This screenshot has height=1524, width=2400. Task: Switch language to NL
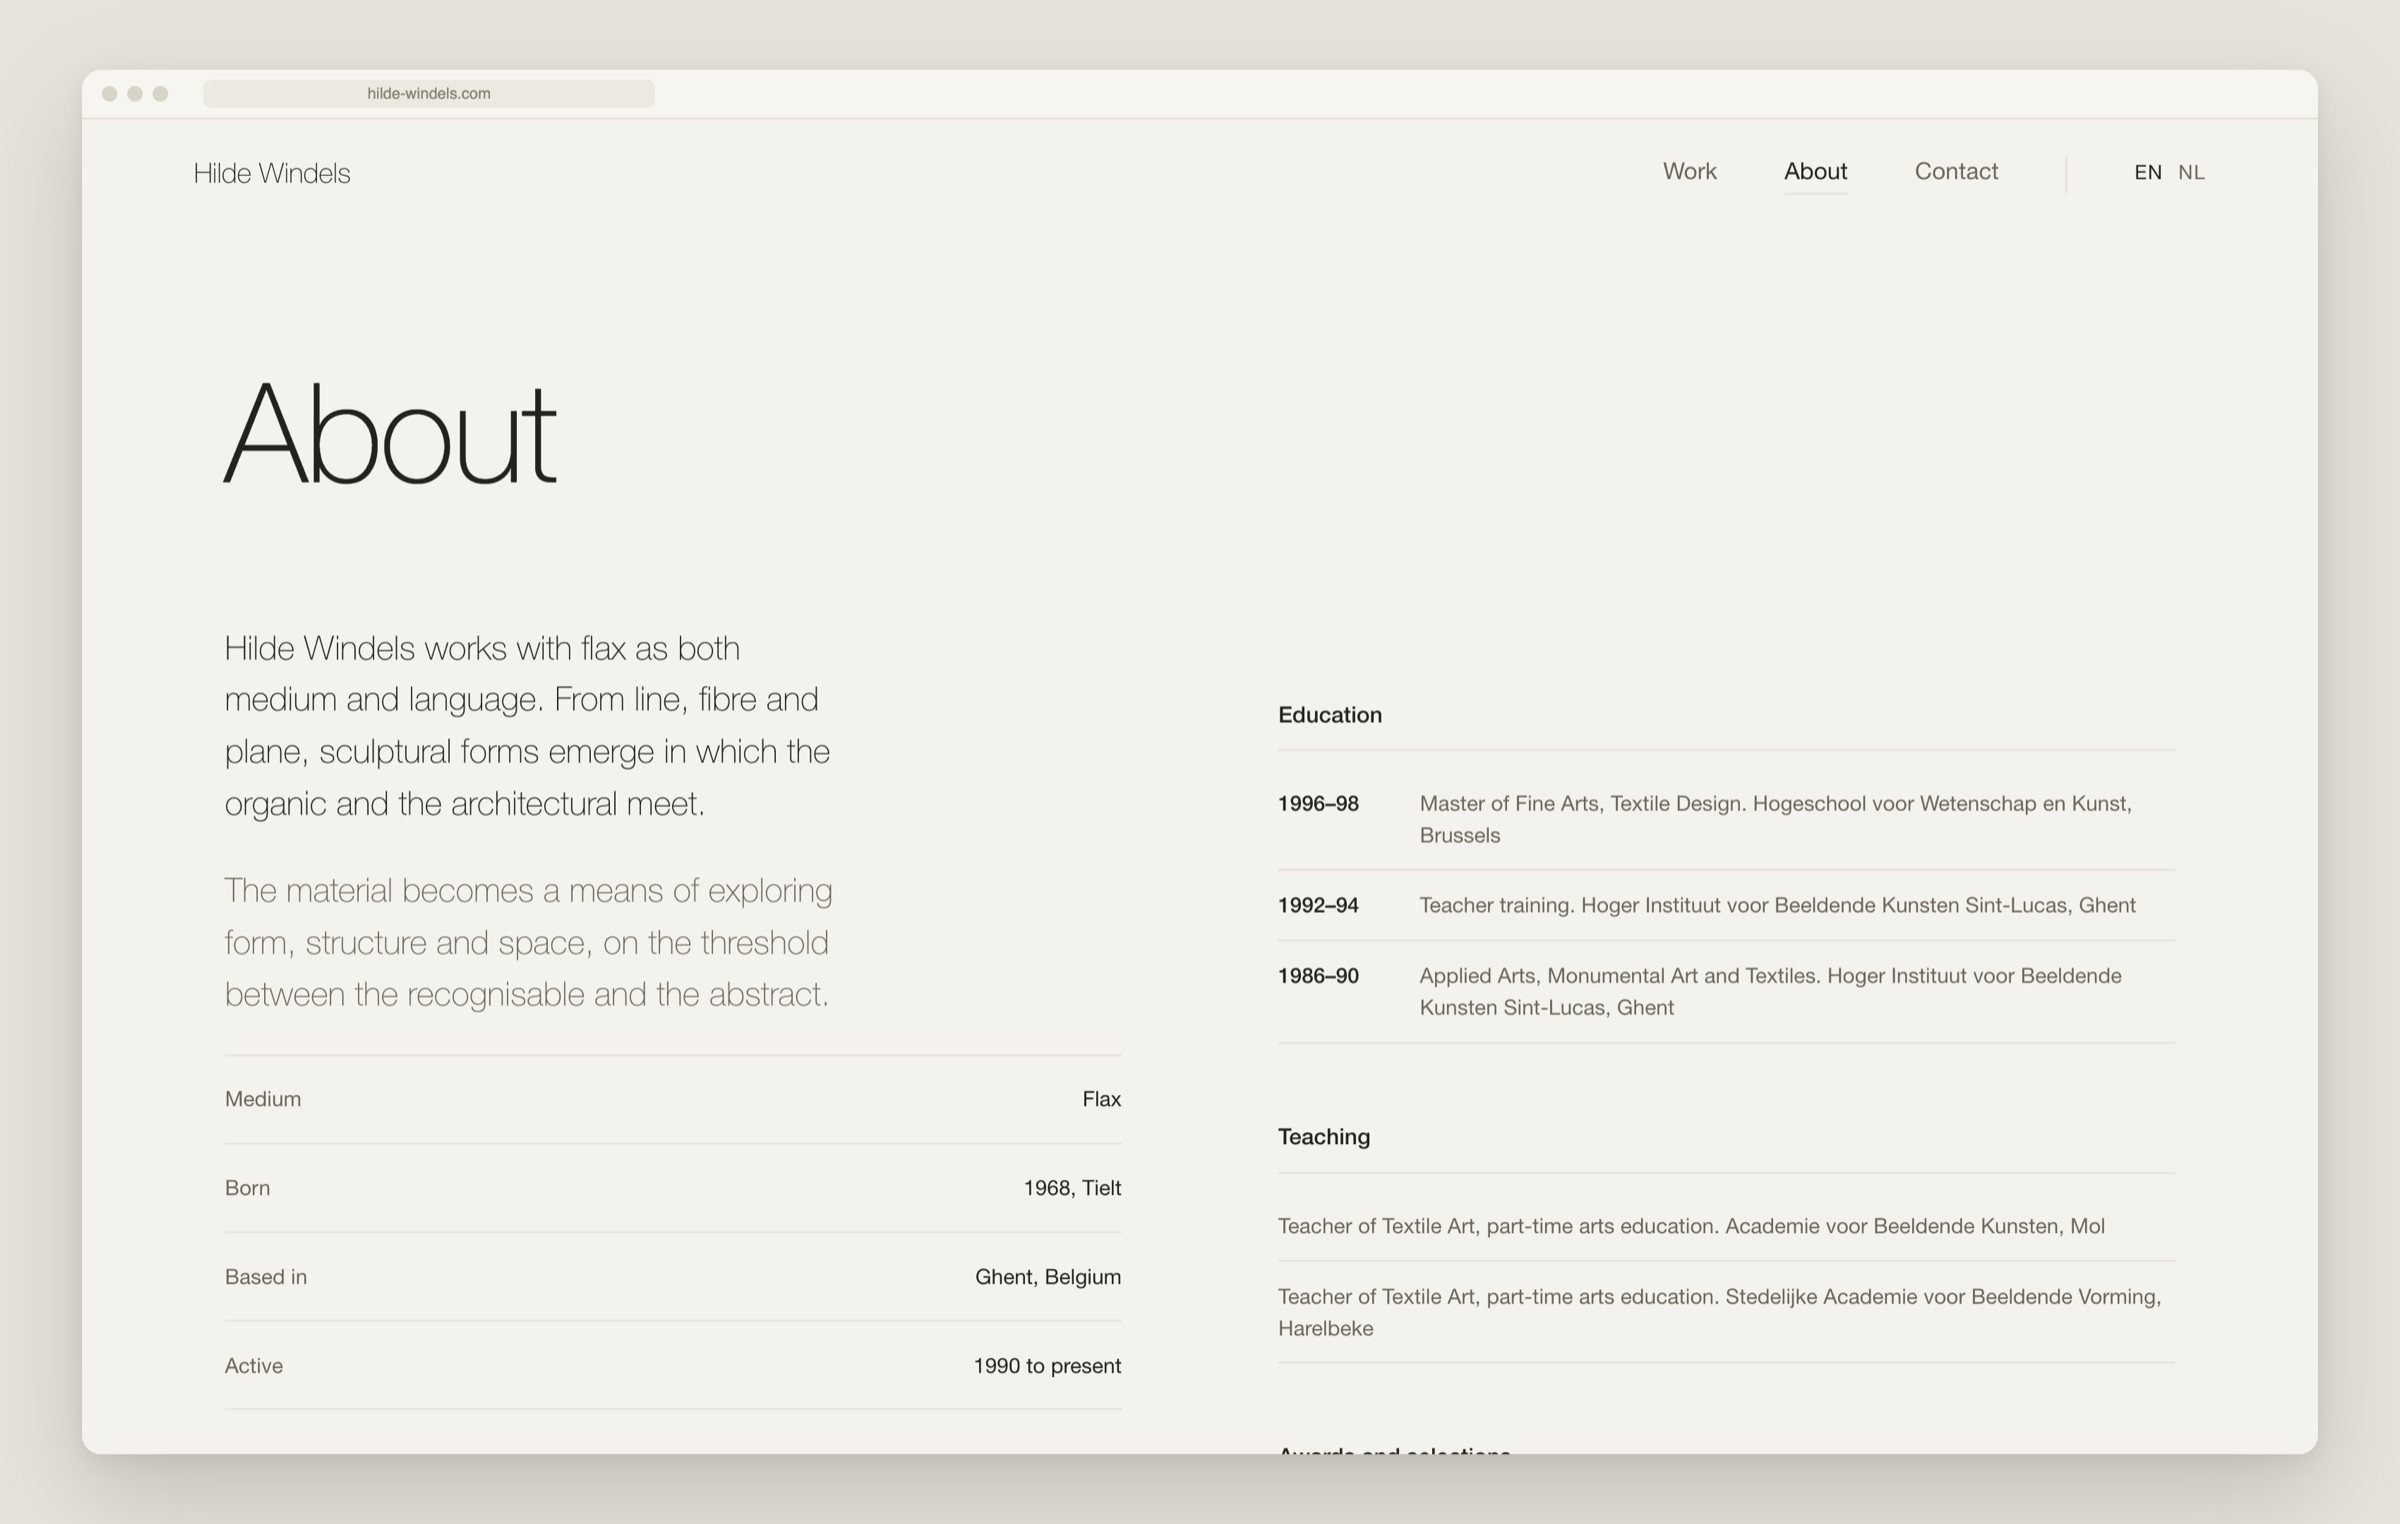pyautogui.click(x=2191, y=172)
